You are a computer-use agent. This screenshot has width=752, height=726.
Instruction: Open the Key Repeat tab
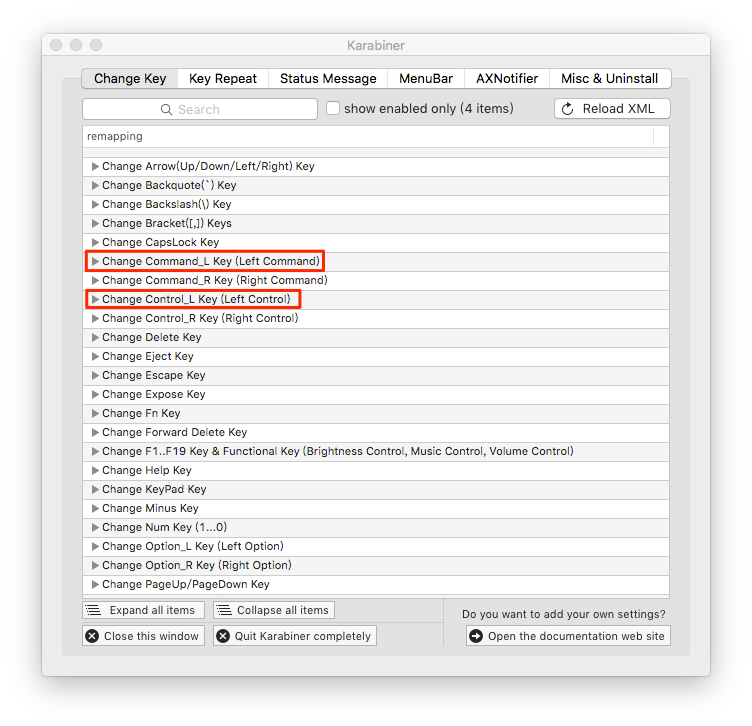coord(223,79)
